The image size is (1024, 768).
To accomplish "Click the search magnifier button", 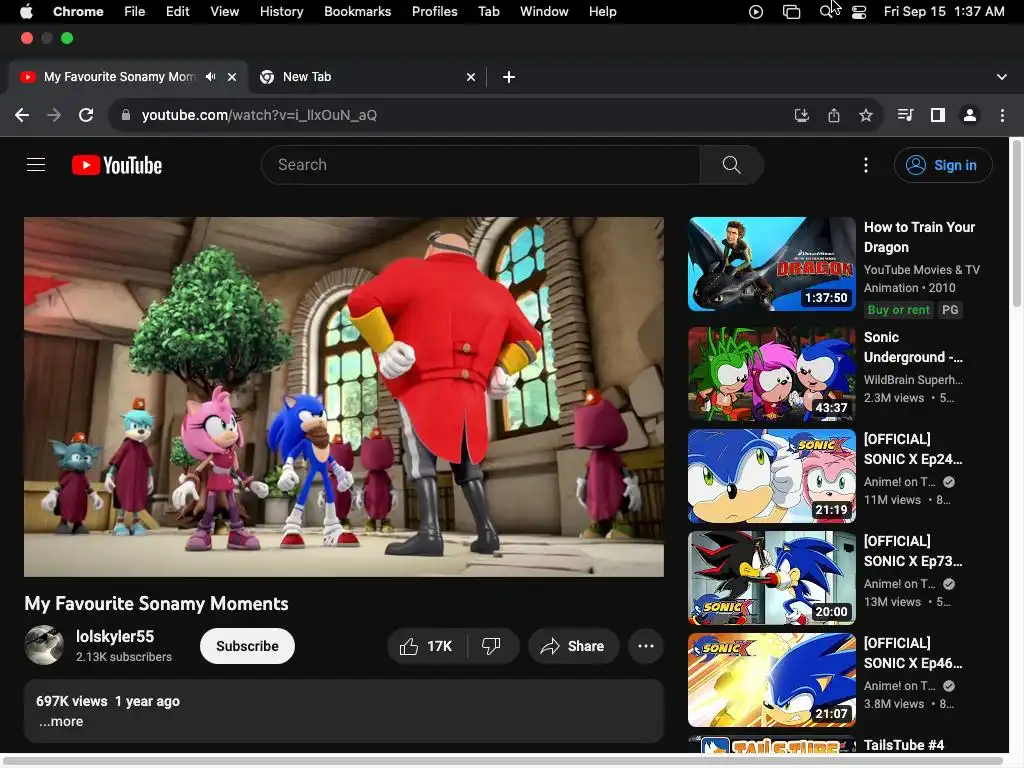I will 731,165.
